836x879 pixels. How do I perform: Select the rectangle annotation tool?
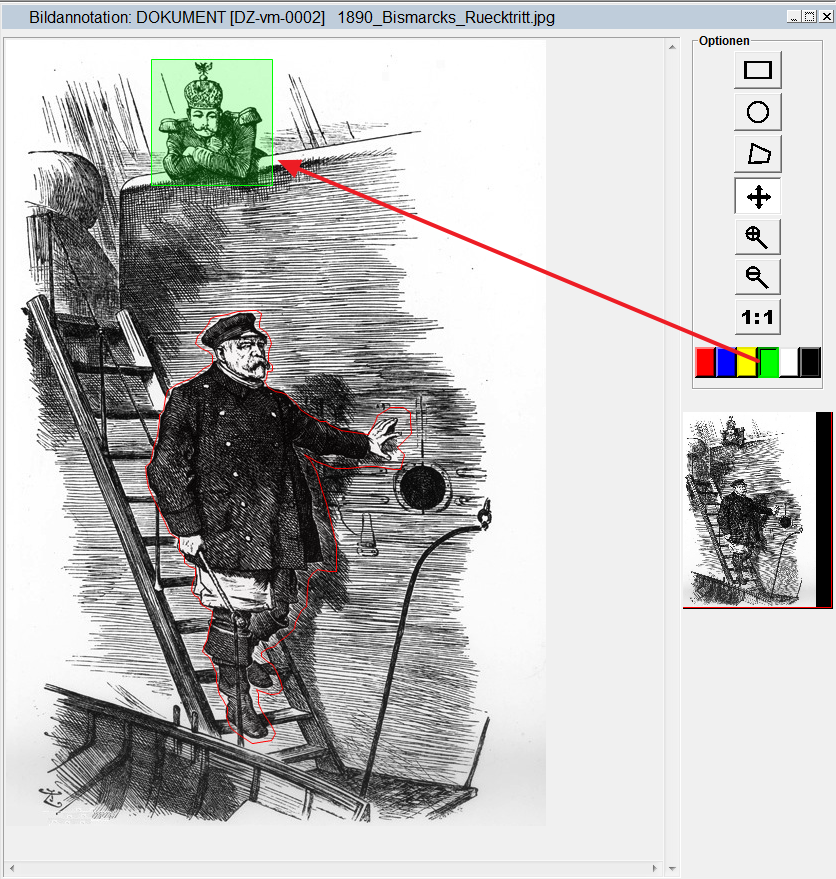point(757,70)
